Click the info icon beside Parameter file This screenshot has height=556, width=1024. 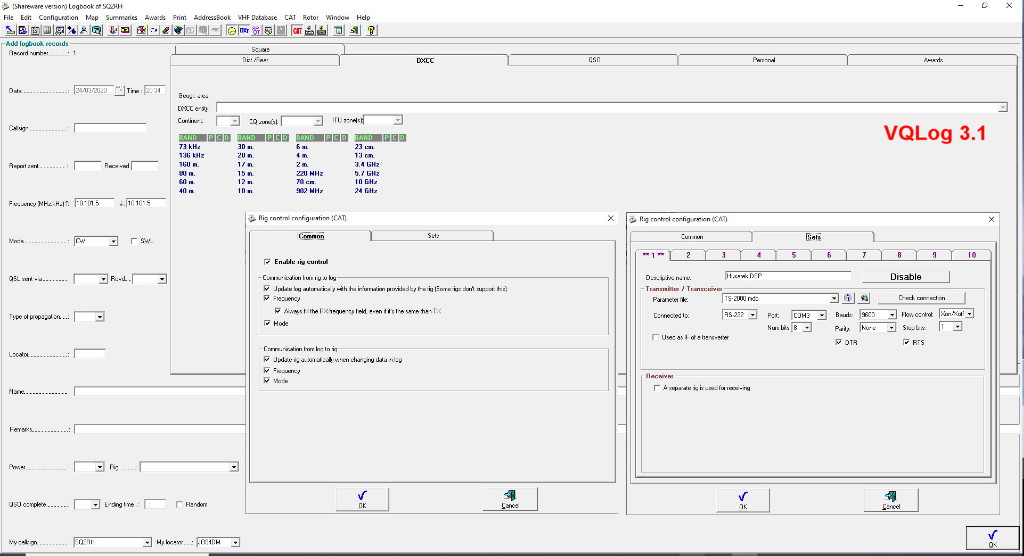pyautogui.click(x=847, y=298)
